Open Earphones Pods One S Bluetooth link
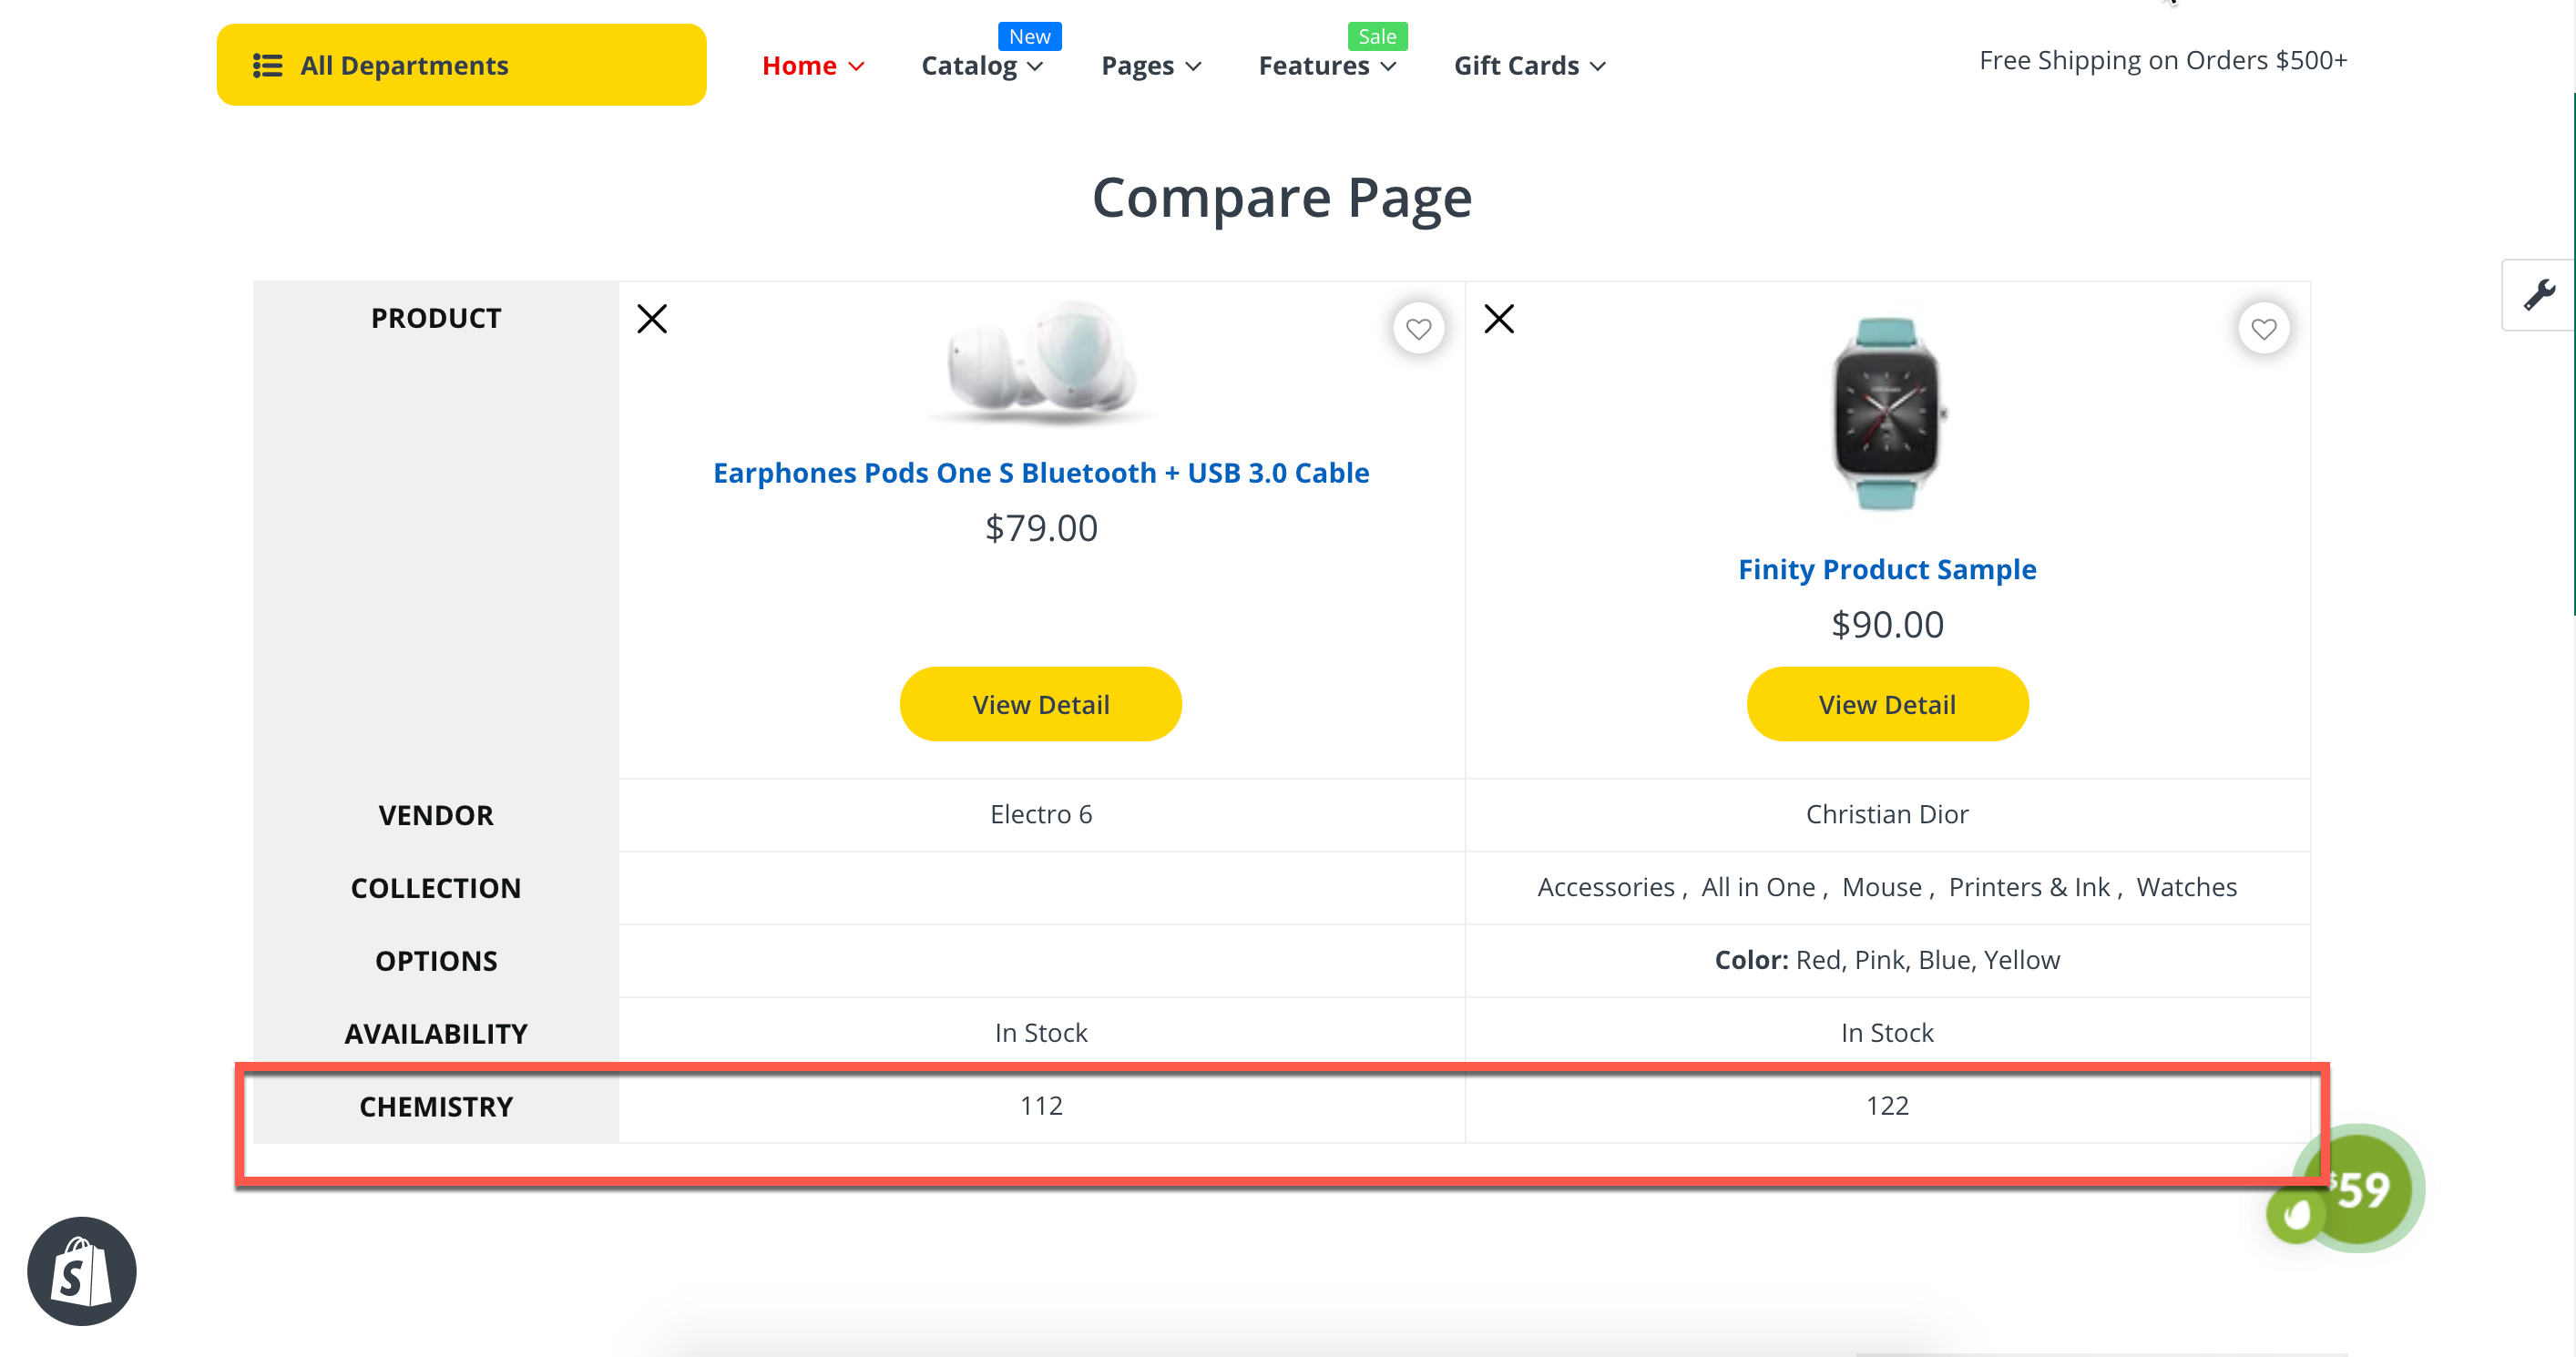Viewport: 2576px width, 1357px height. pos(1040,472)
